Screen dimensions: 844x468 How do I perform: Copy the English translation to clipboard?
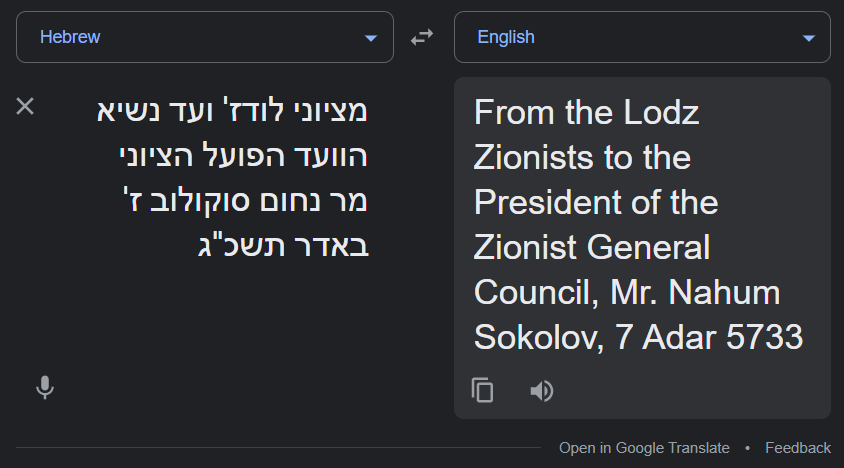click(483, 390)
